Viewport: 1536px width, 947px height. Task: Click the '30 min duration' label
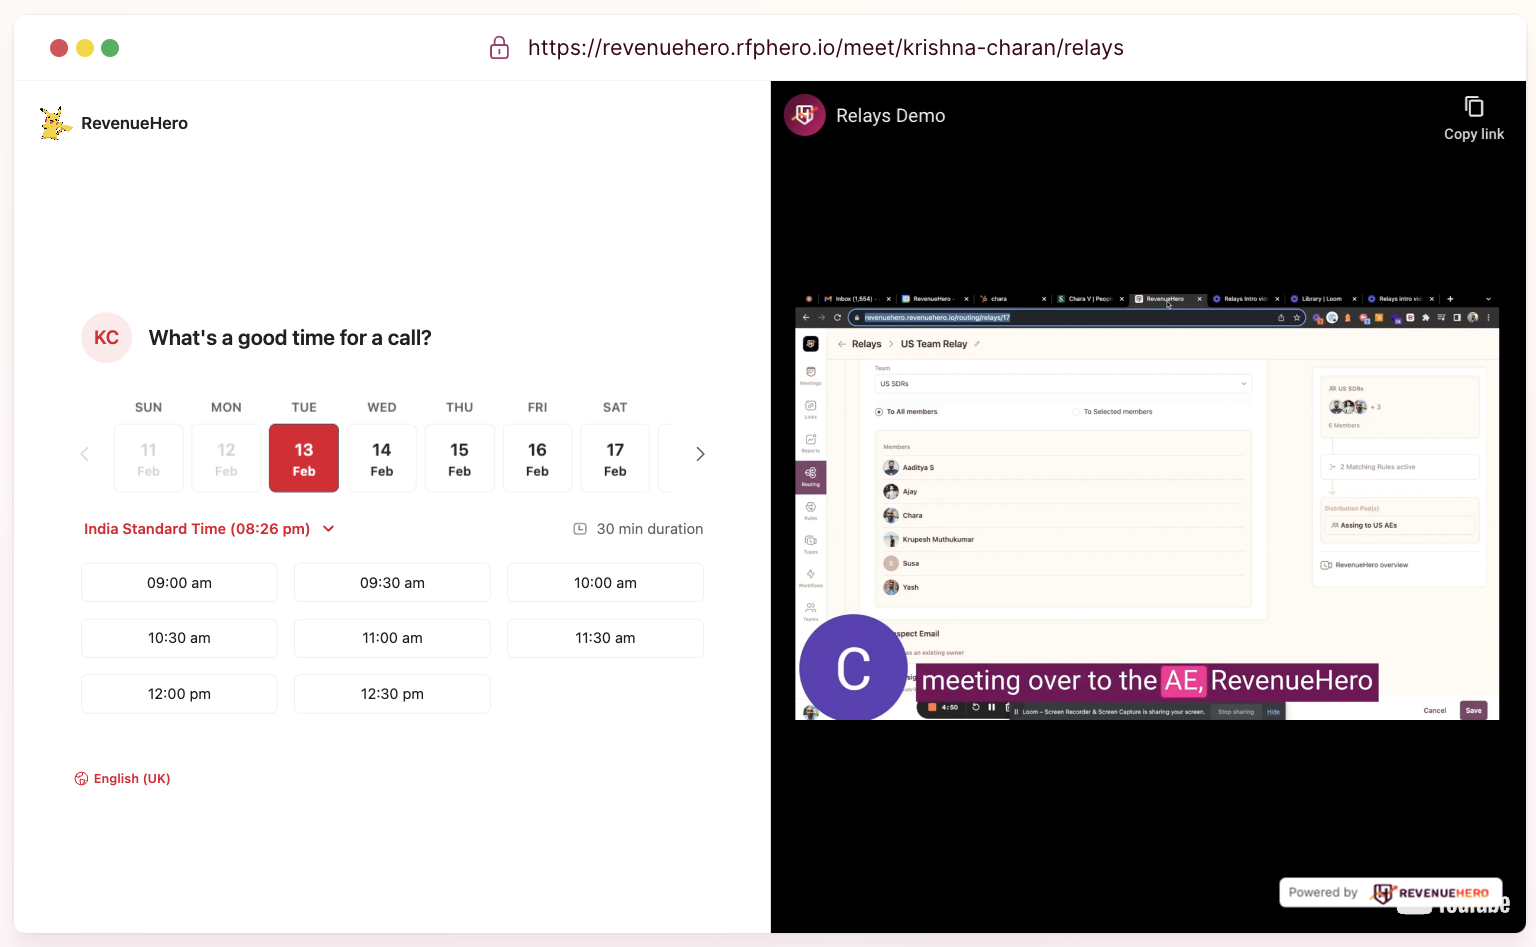(x=650, y=529)
